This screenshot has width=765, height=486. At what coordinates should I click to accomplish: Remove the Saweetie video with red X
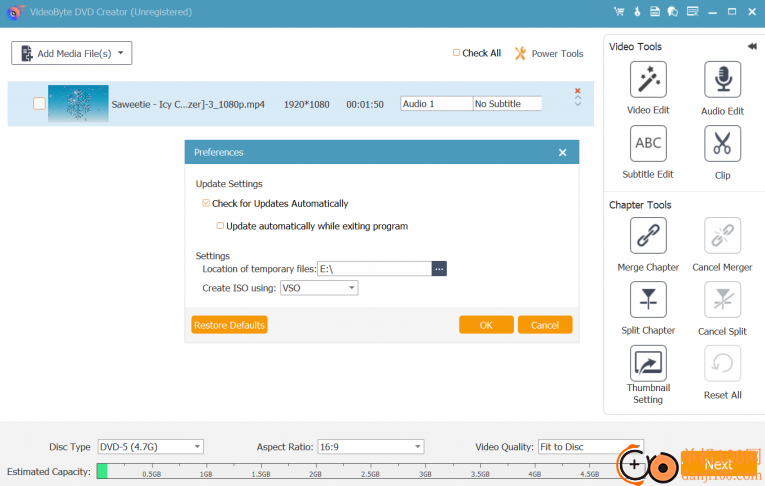pos(578,91)
